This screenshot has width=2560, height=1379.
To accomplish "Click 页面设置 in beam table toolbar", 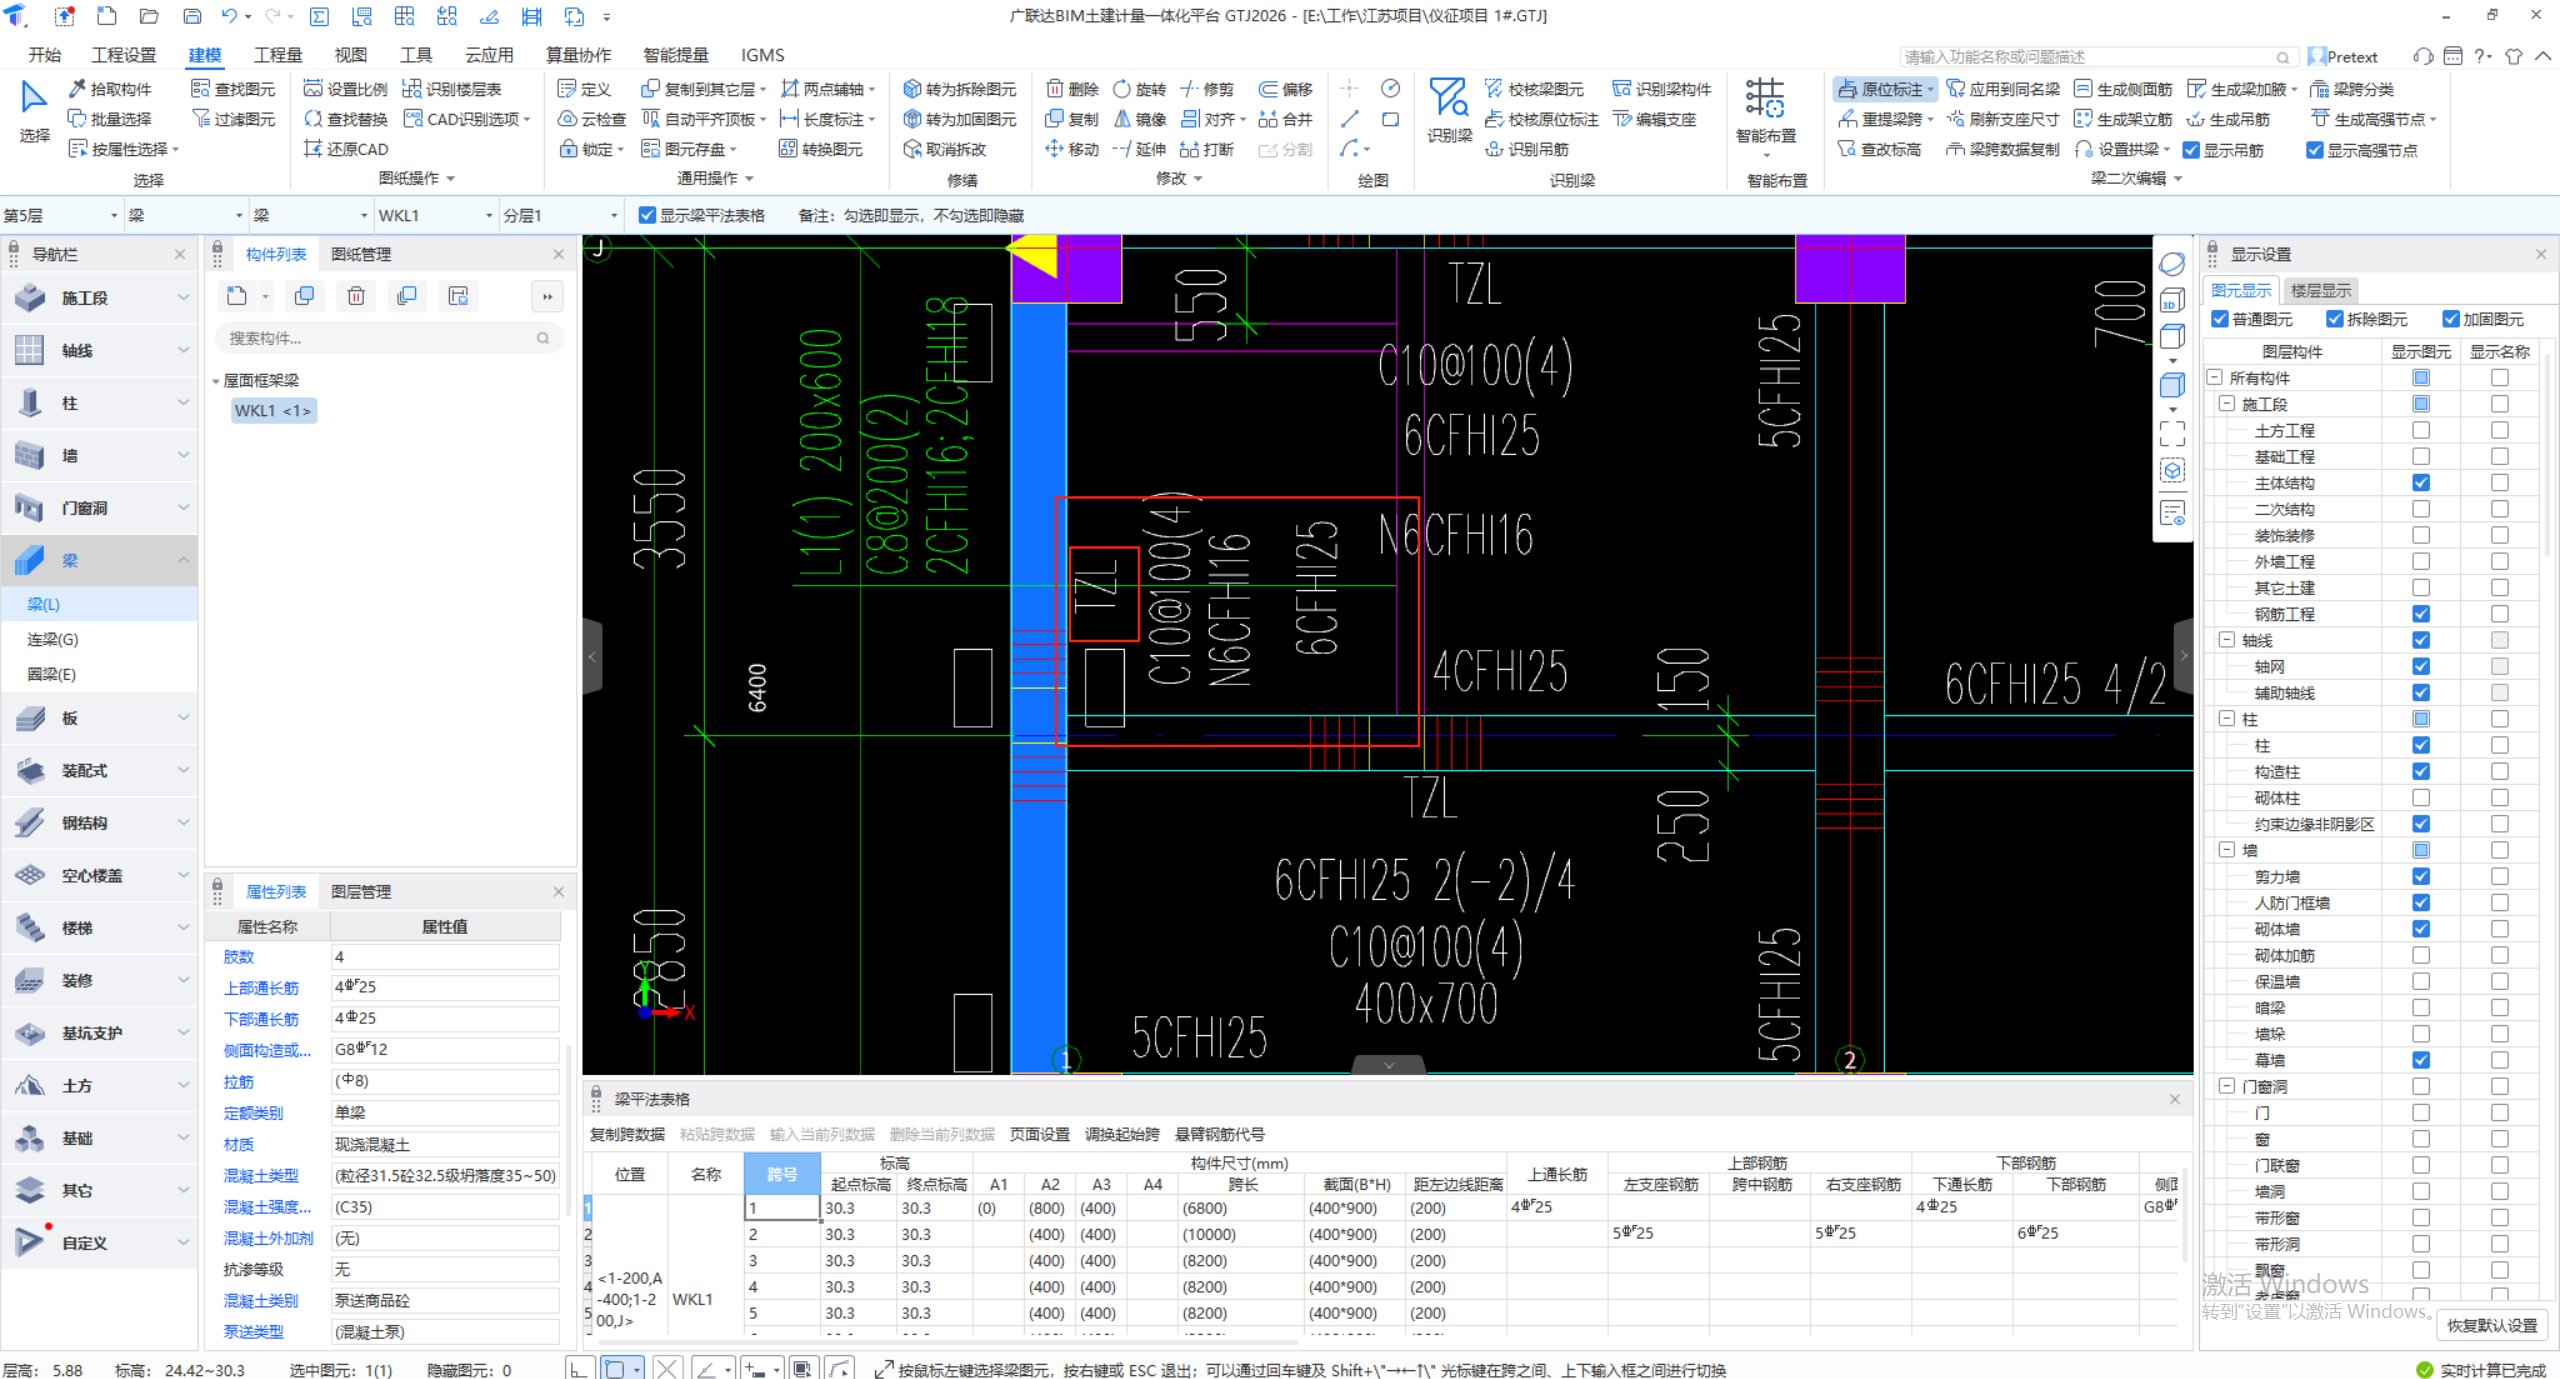I will point(1039,1133).
